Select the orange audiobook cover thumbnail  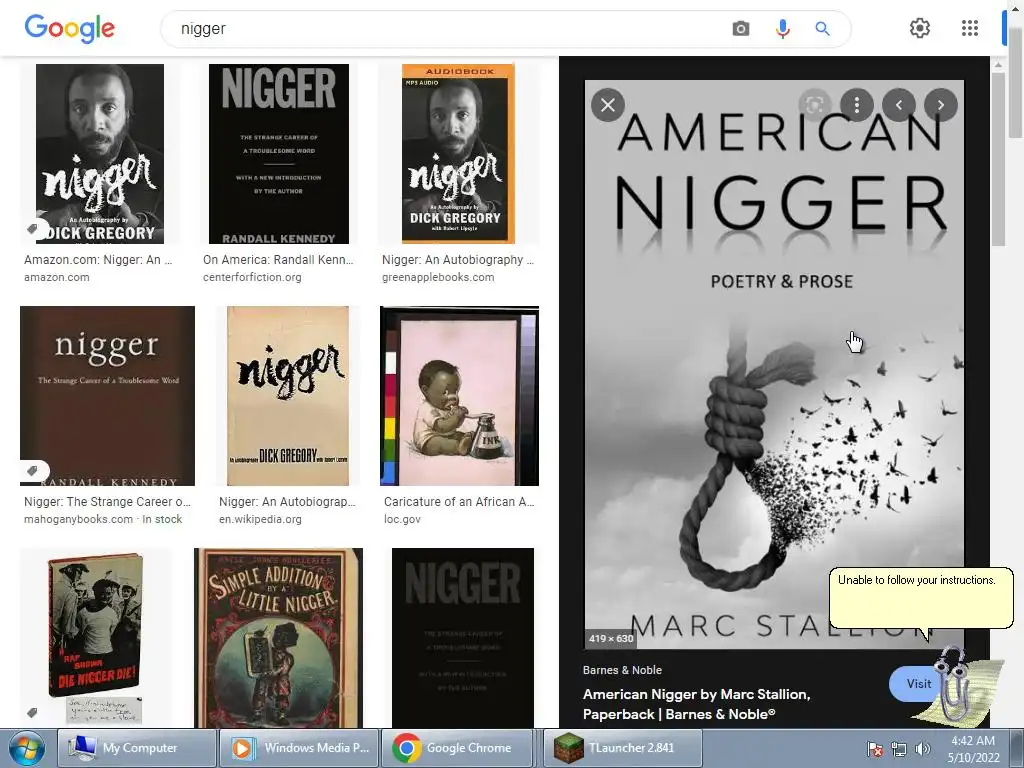tap(458, 153)
